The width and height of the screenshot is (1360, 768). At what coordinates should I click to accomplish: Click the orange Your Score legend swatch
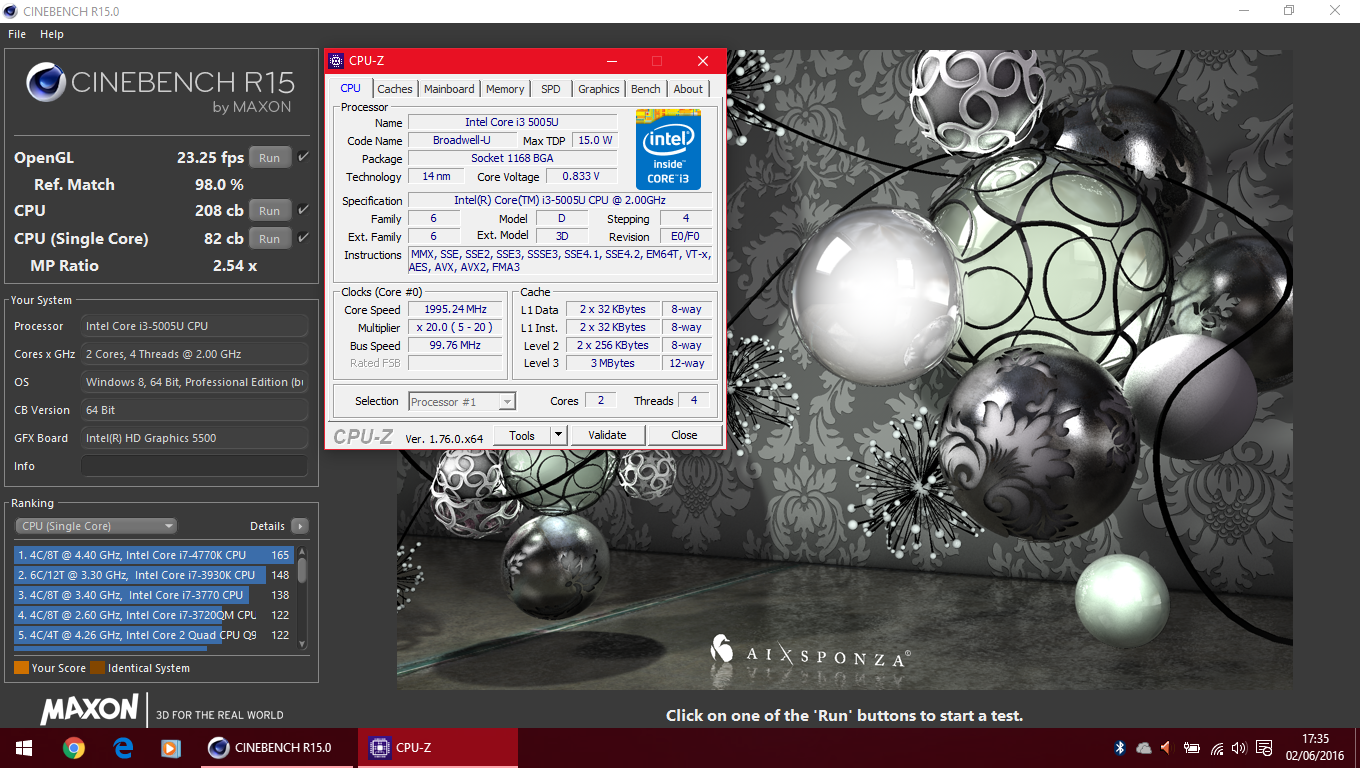click(x=21, y=668)
